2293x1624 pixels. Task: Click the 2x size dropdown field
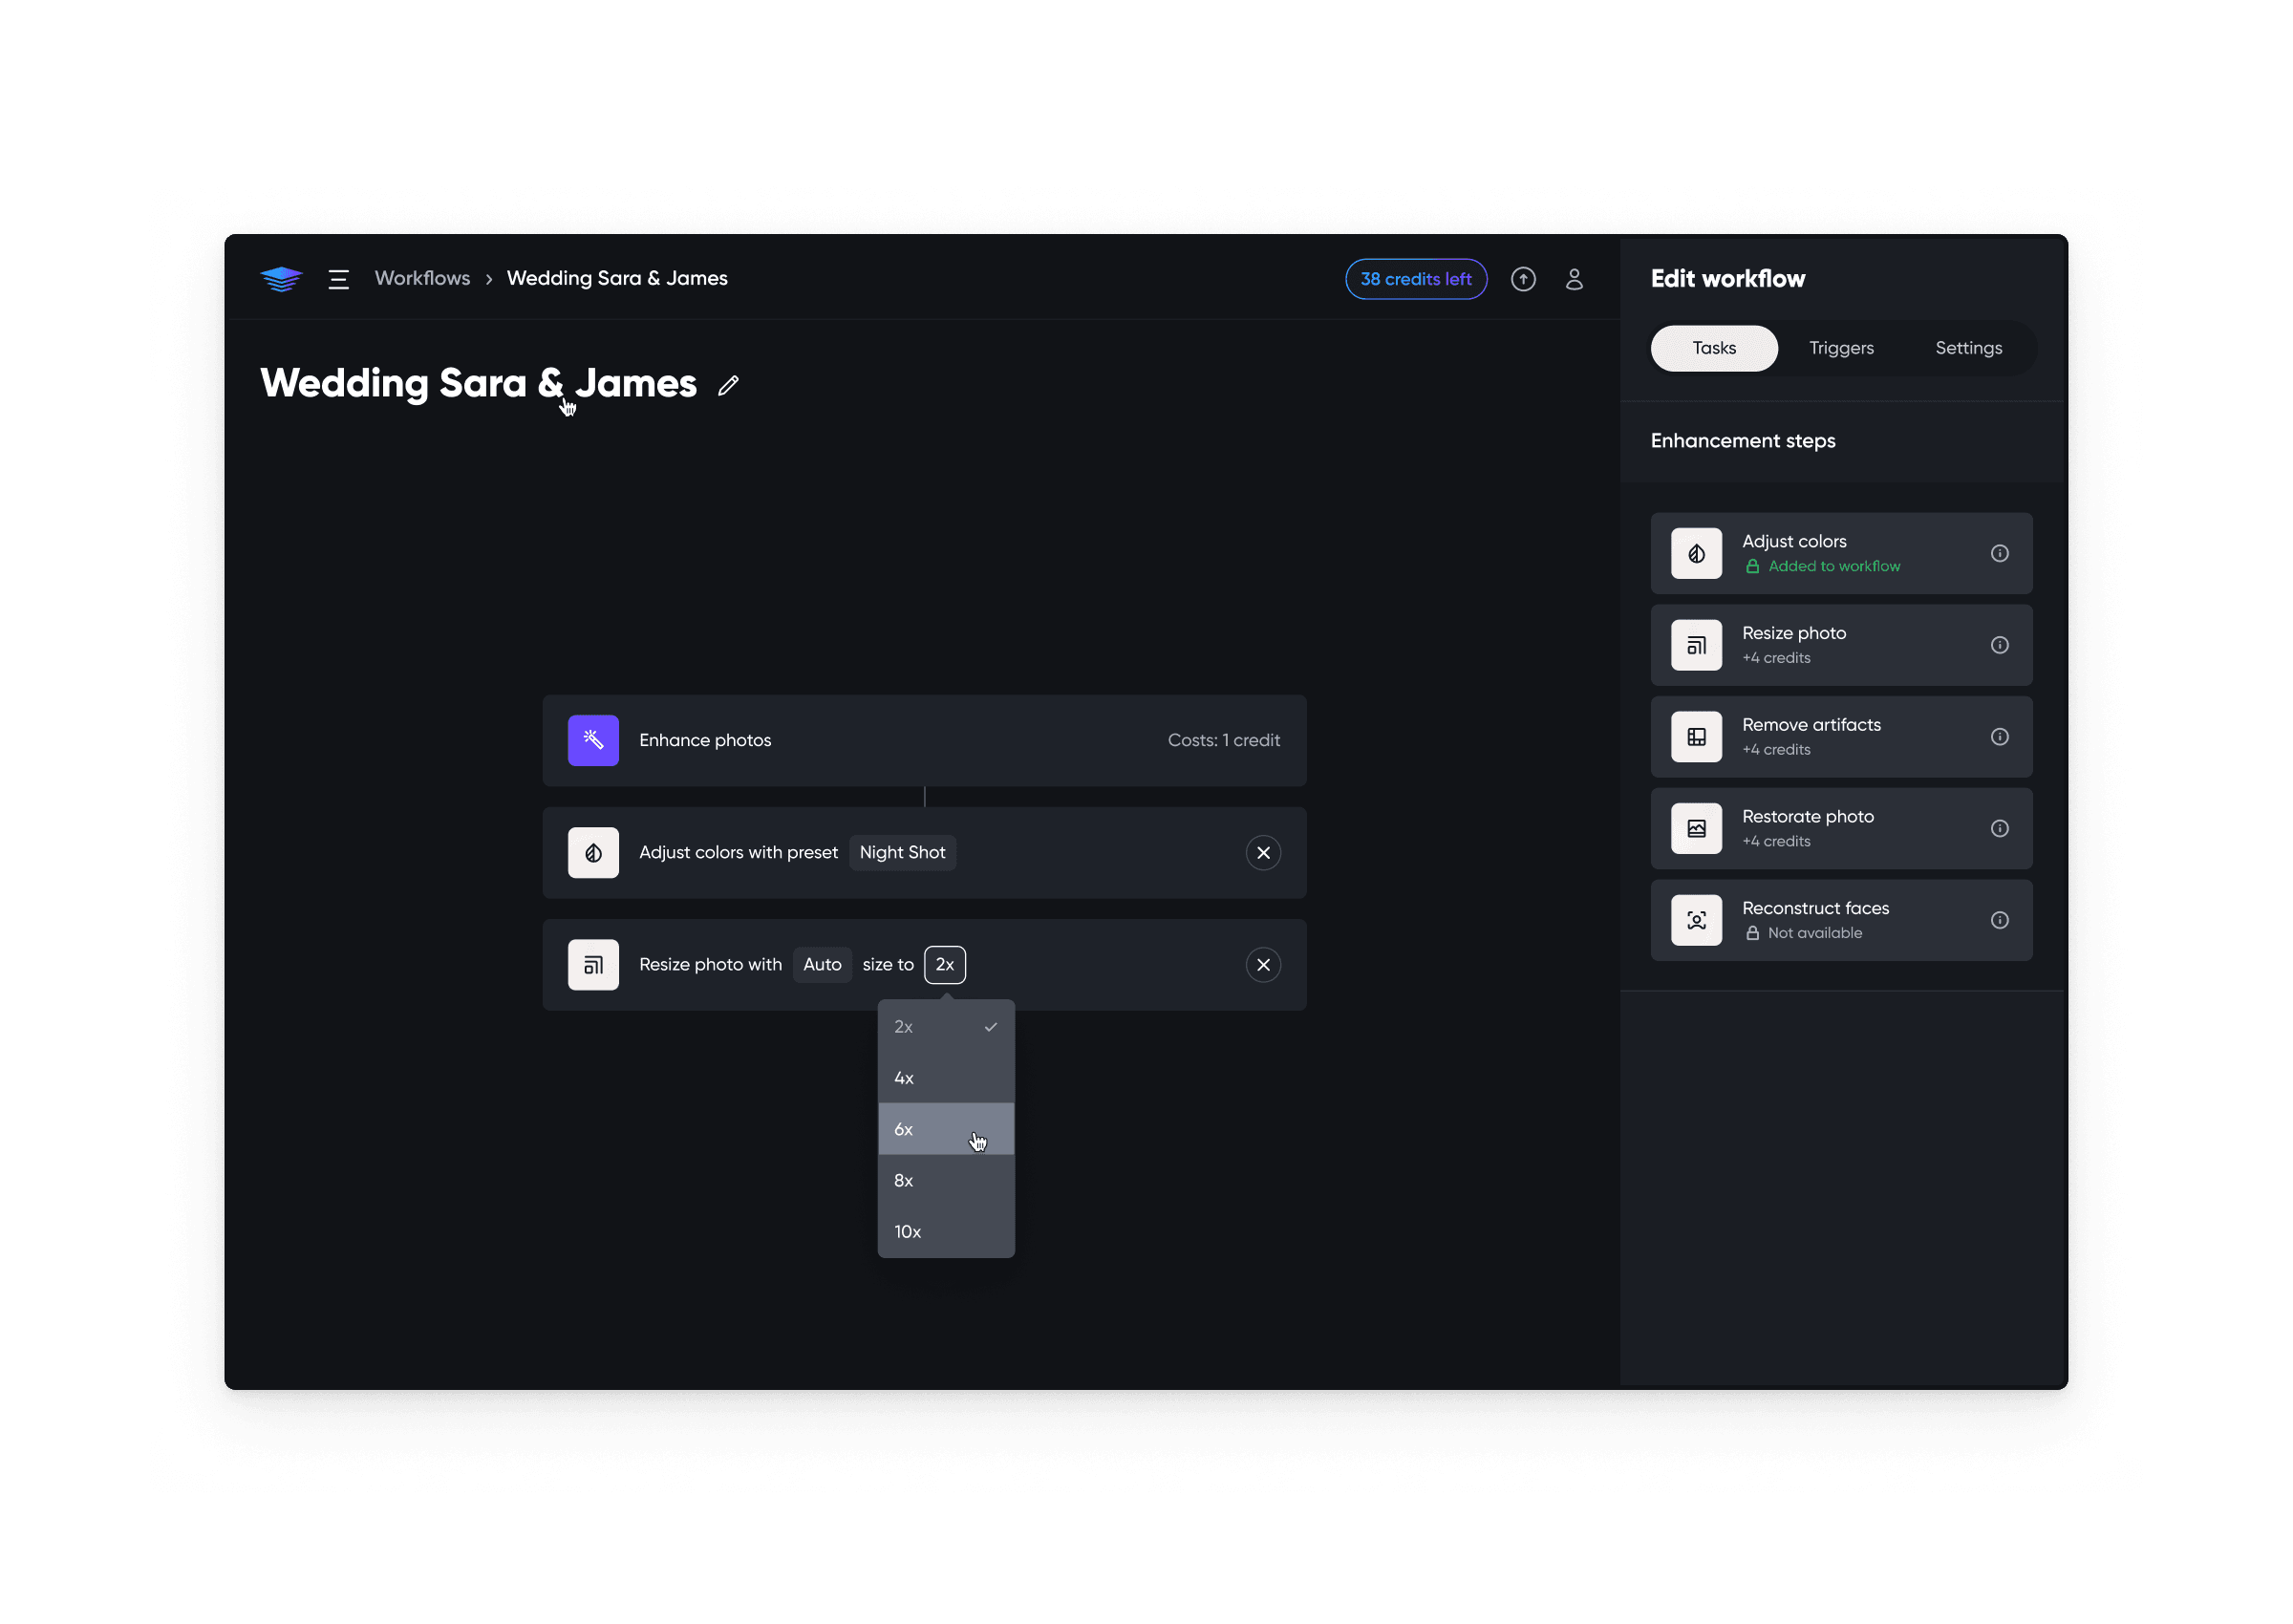[944, 965]
